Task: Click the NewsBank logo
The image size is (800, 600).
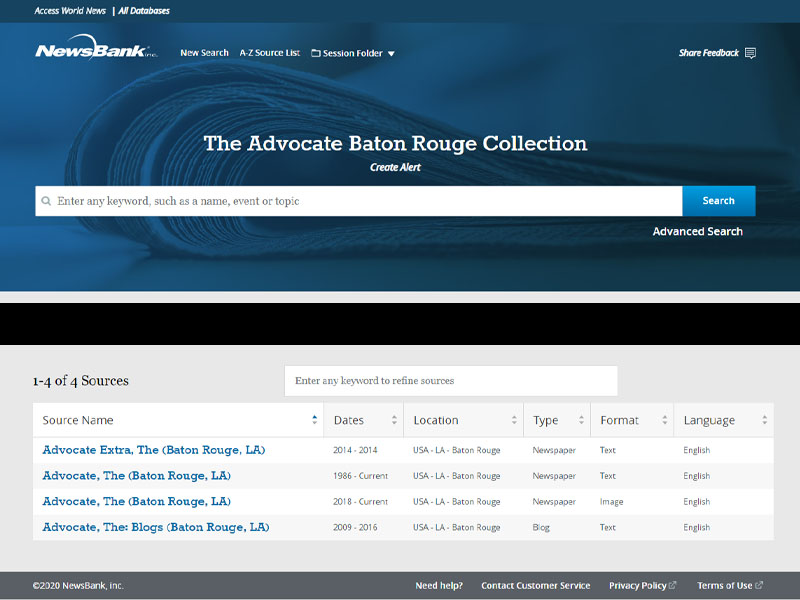Action: (96, 48)
